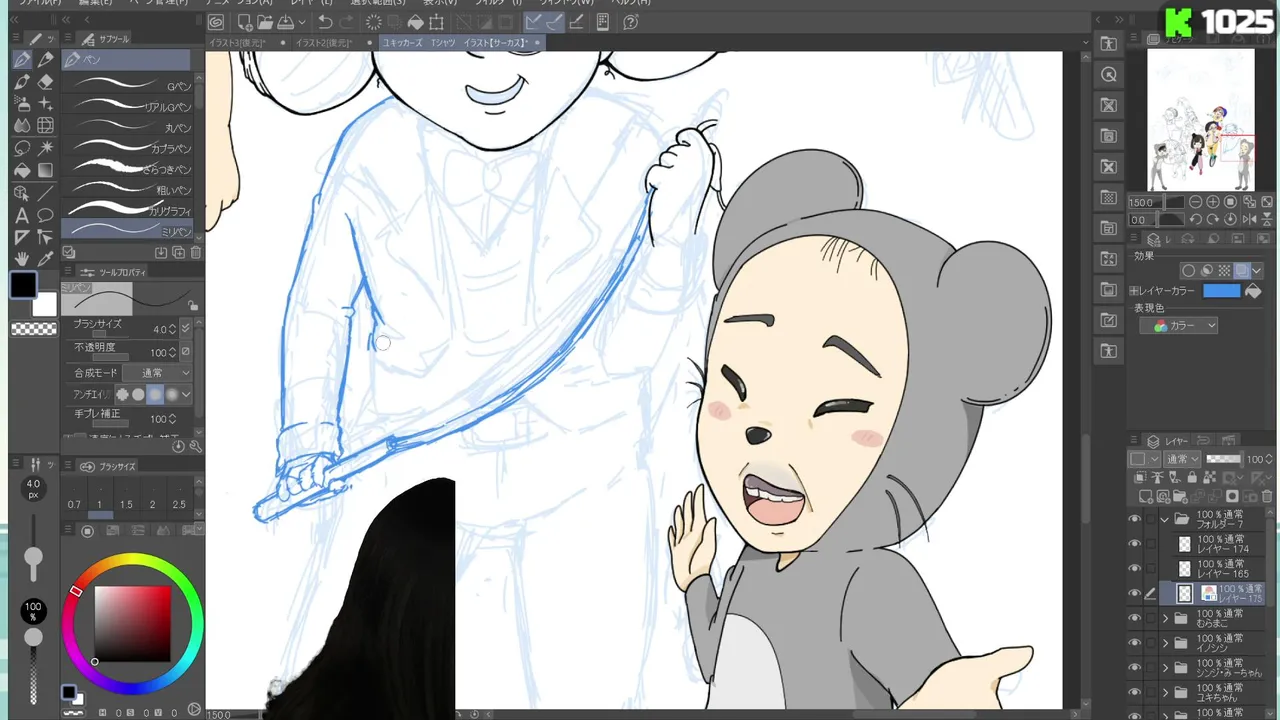Viewport: 1280px width, 720px height.
Task: Open Clip Studio launcher icon in command bar
Action: 216,22
